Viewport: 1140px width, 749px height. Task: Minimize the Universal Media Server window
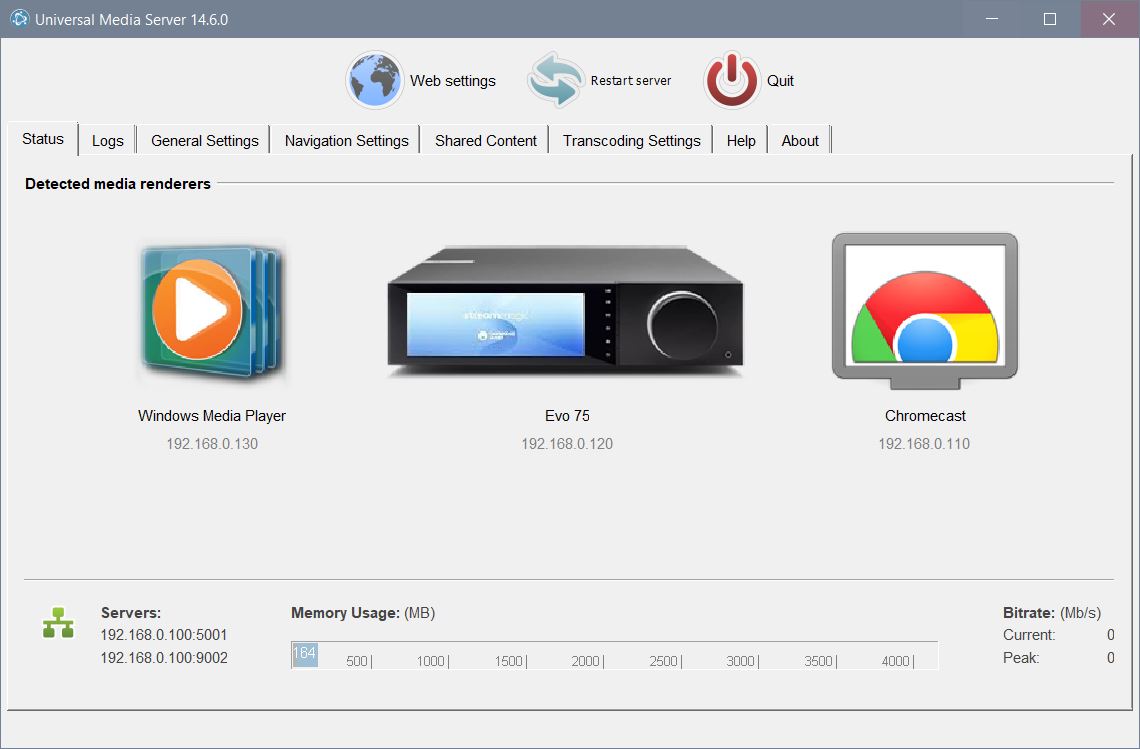[x=992, y=19]
